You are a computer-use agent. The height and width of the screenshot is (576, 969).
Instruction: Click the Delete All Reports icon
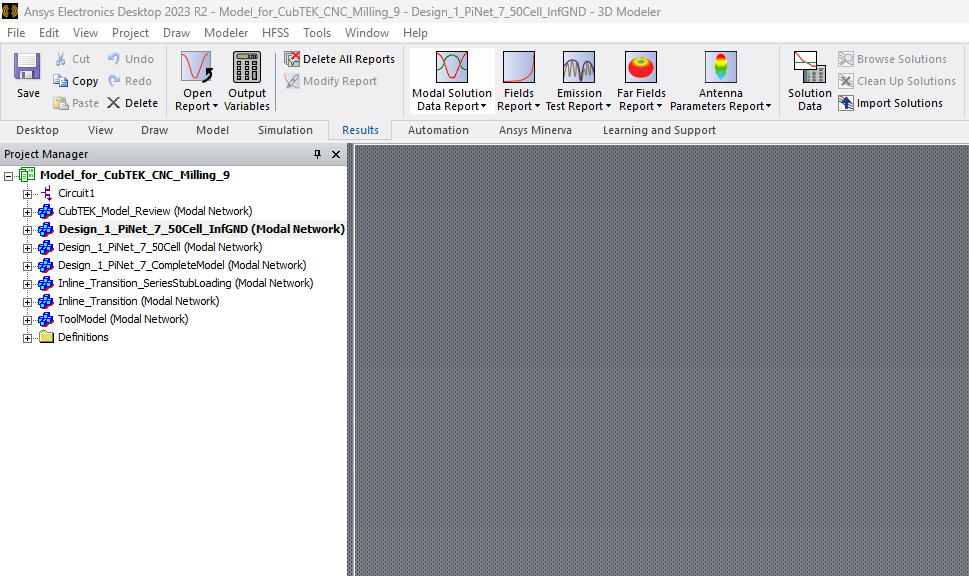[x=292, y=59]
